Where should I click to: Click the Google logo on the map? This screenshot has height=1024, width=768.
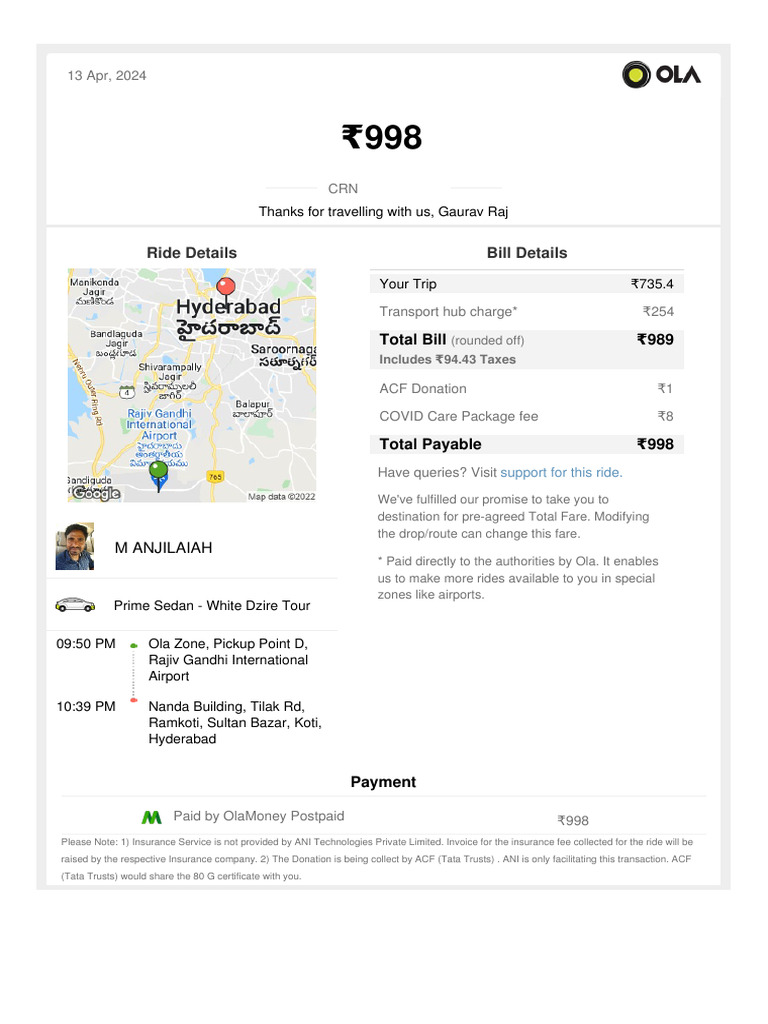(x=96, y=493)
